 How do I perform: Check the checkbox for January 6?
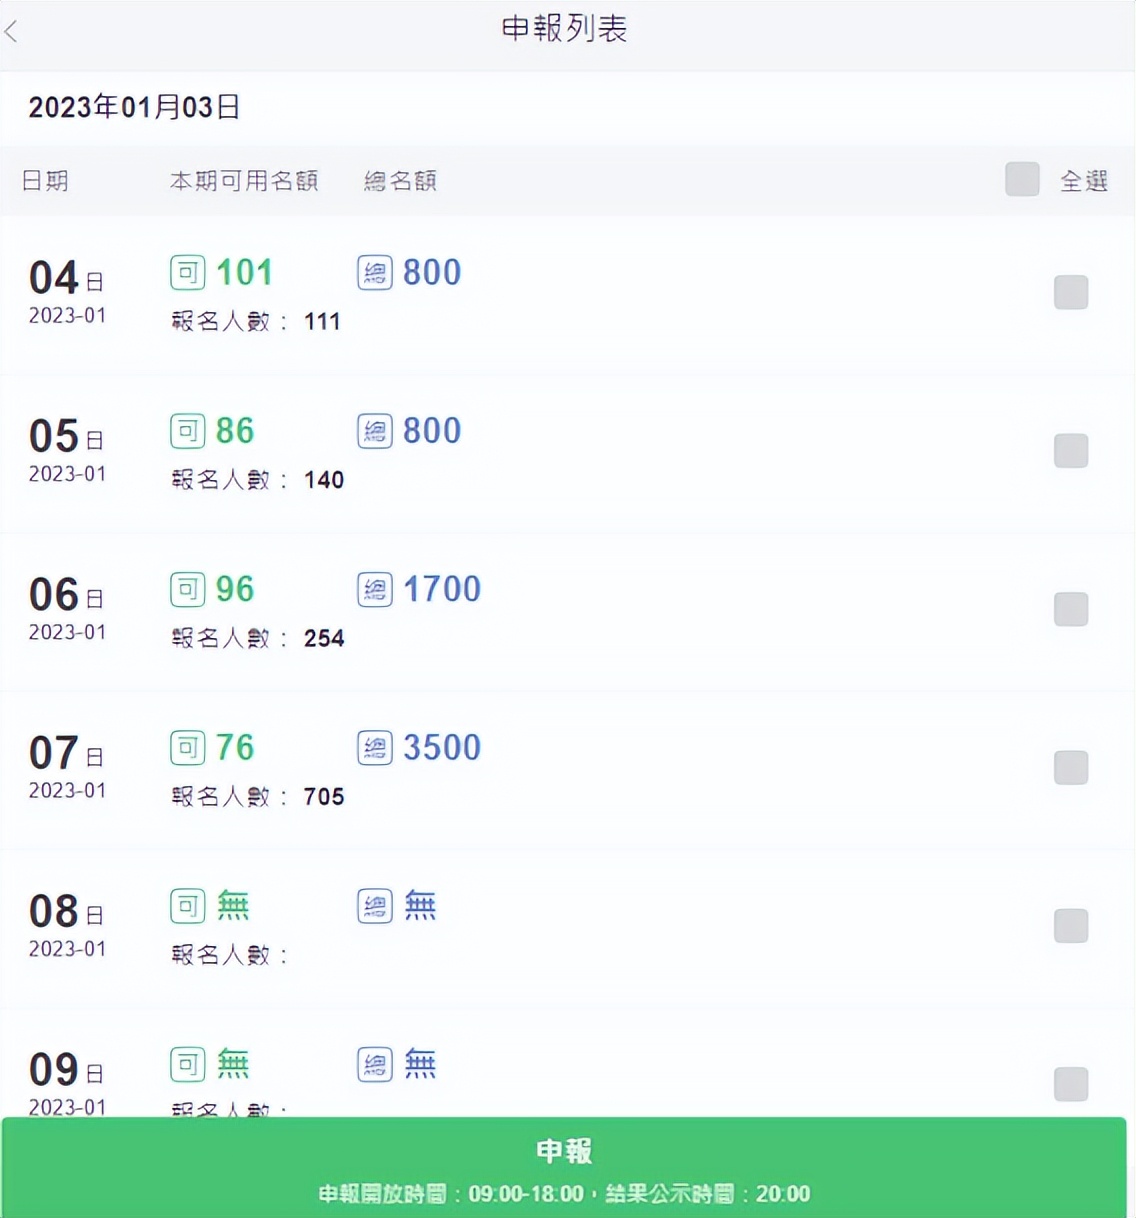point(1070,610)
